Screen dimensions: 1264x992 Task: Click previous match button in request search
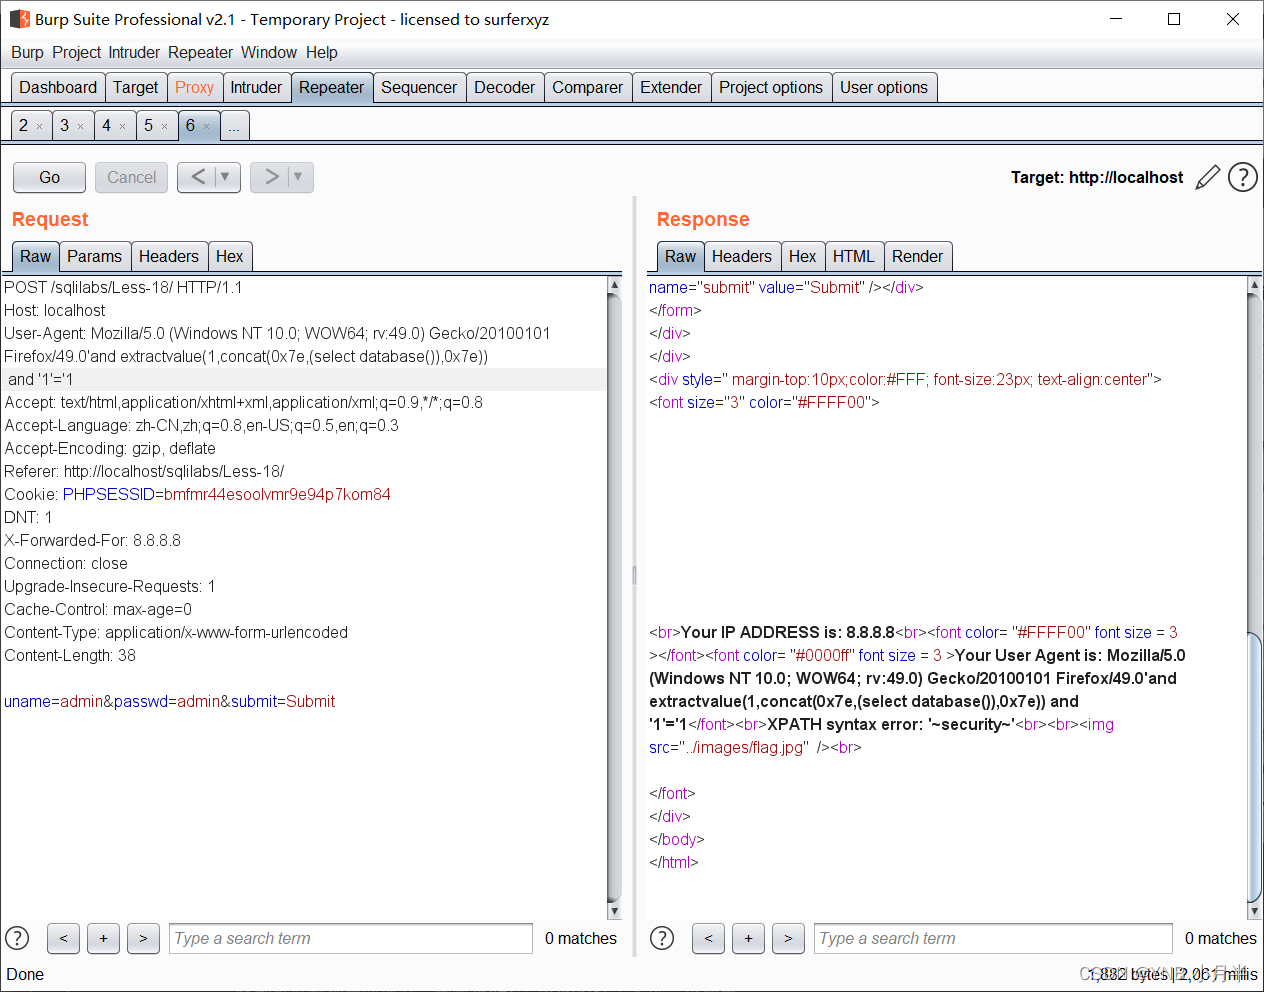click(63, 938)
